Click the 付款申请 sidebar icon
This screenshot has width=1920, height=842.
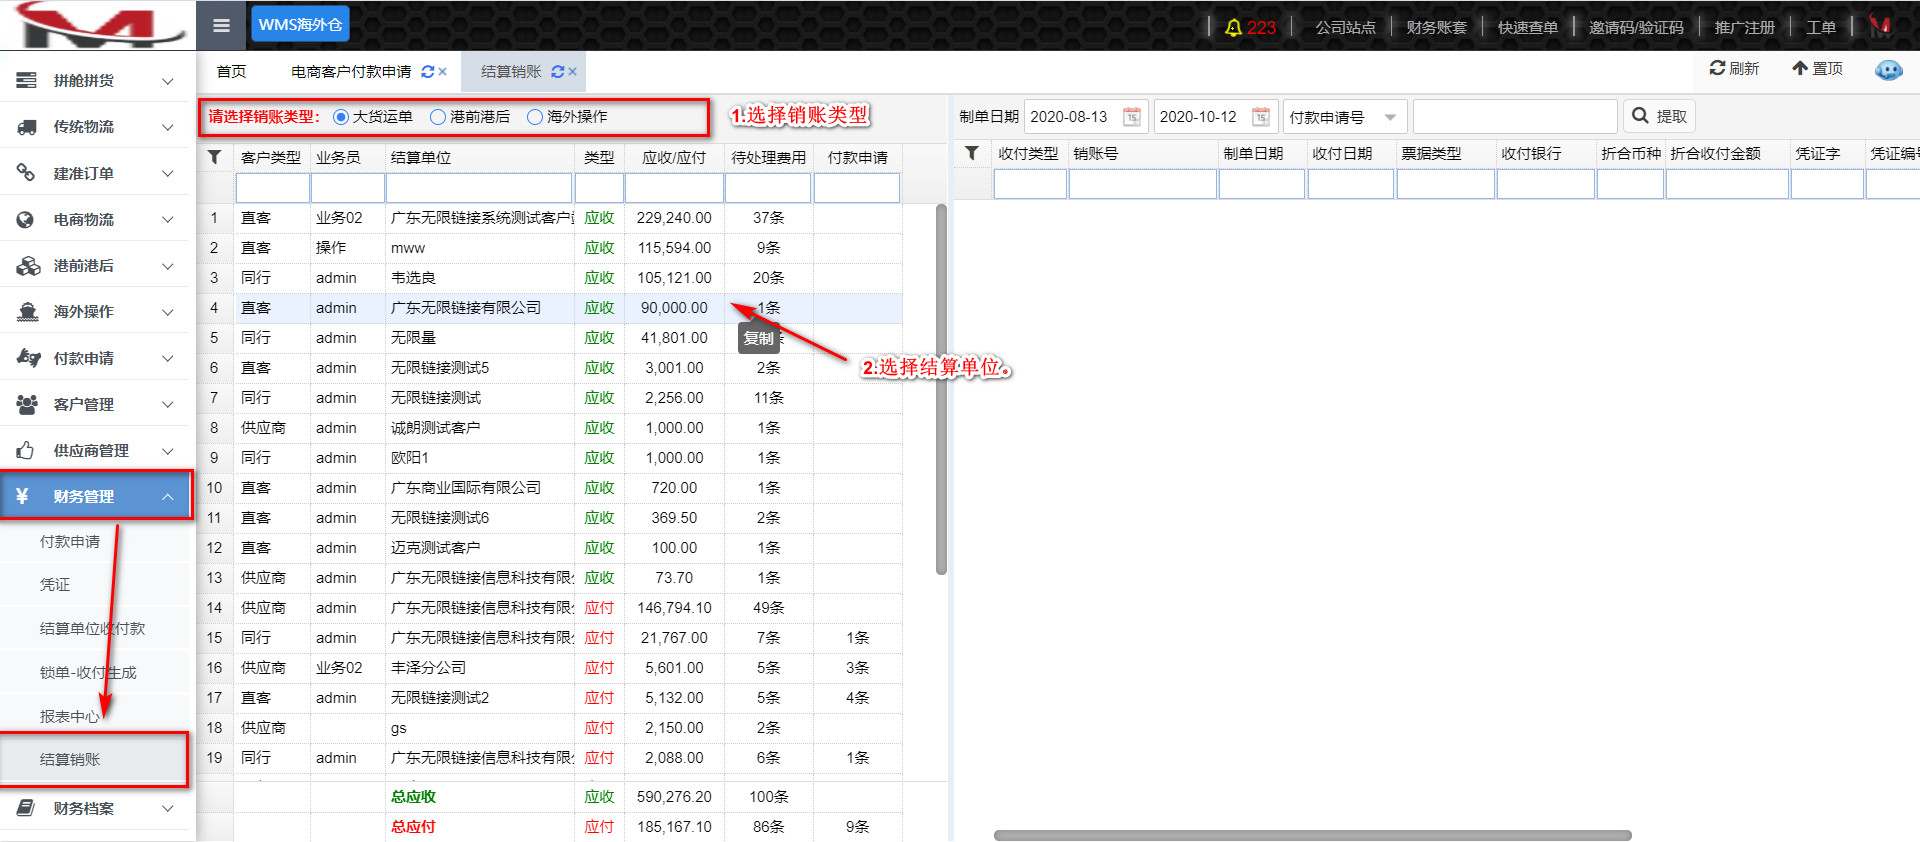point(28,358)
